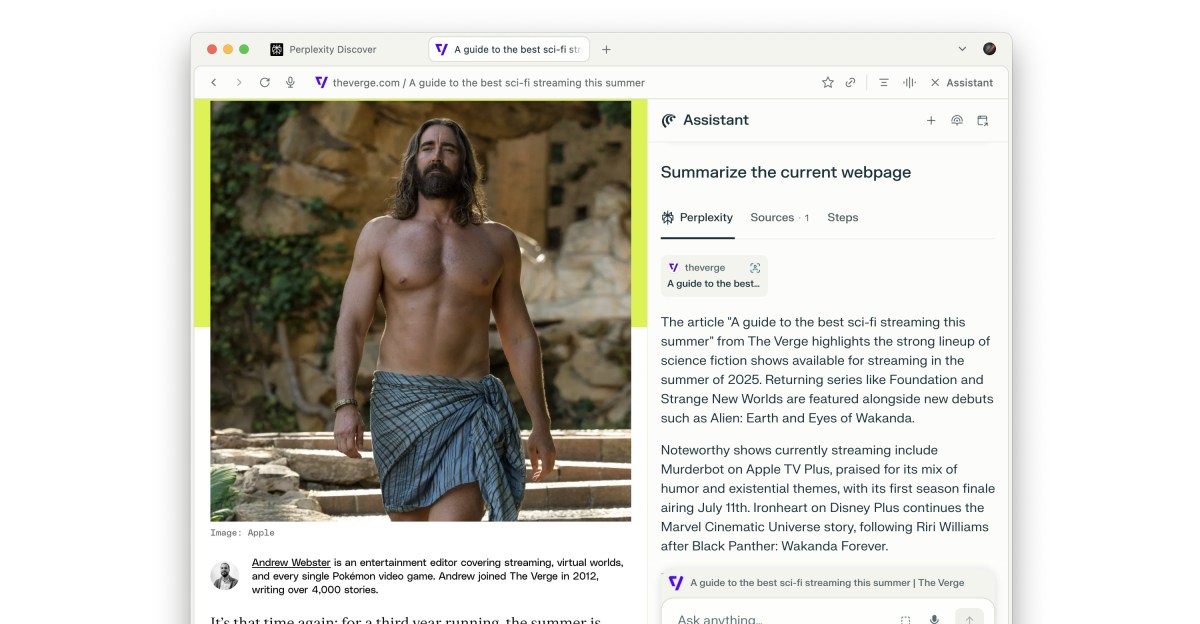This screenshot has width=1200, height=624.
Task: Toggle voice dictation in the Ask anything box
Action: tap(934, 619)
